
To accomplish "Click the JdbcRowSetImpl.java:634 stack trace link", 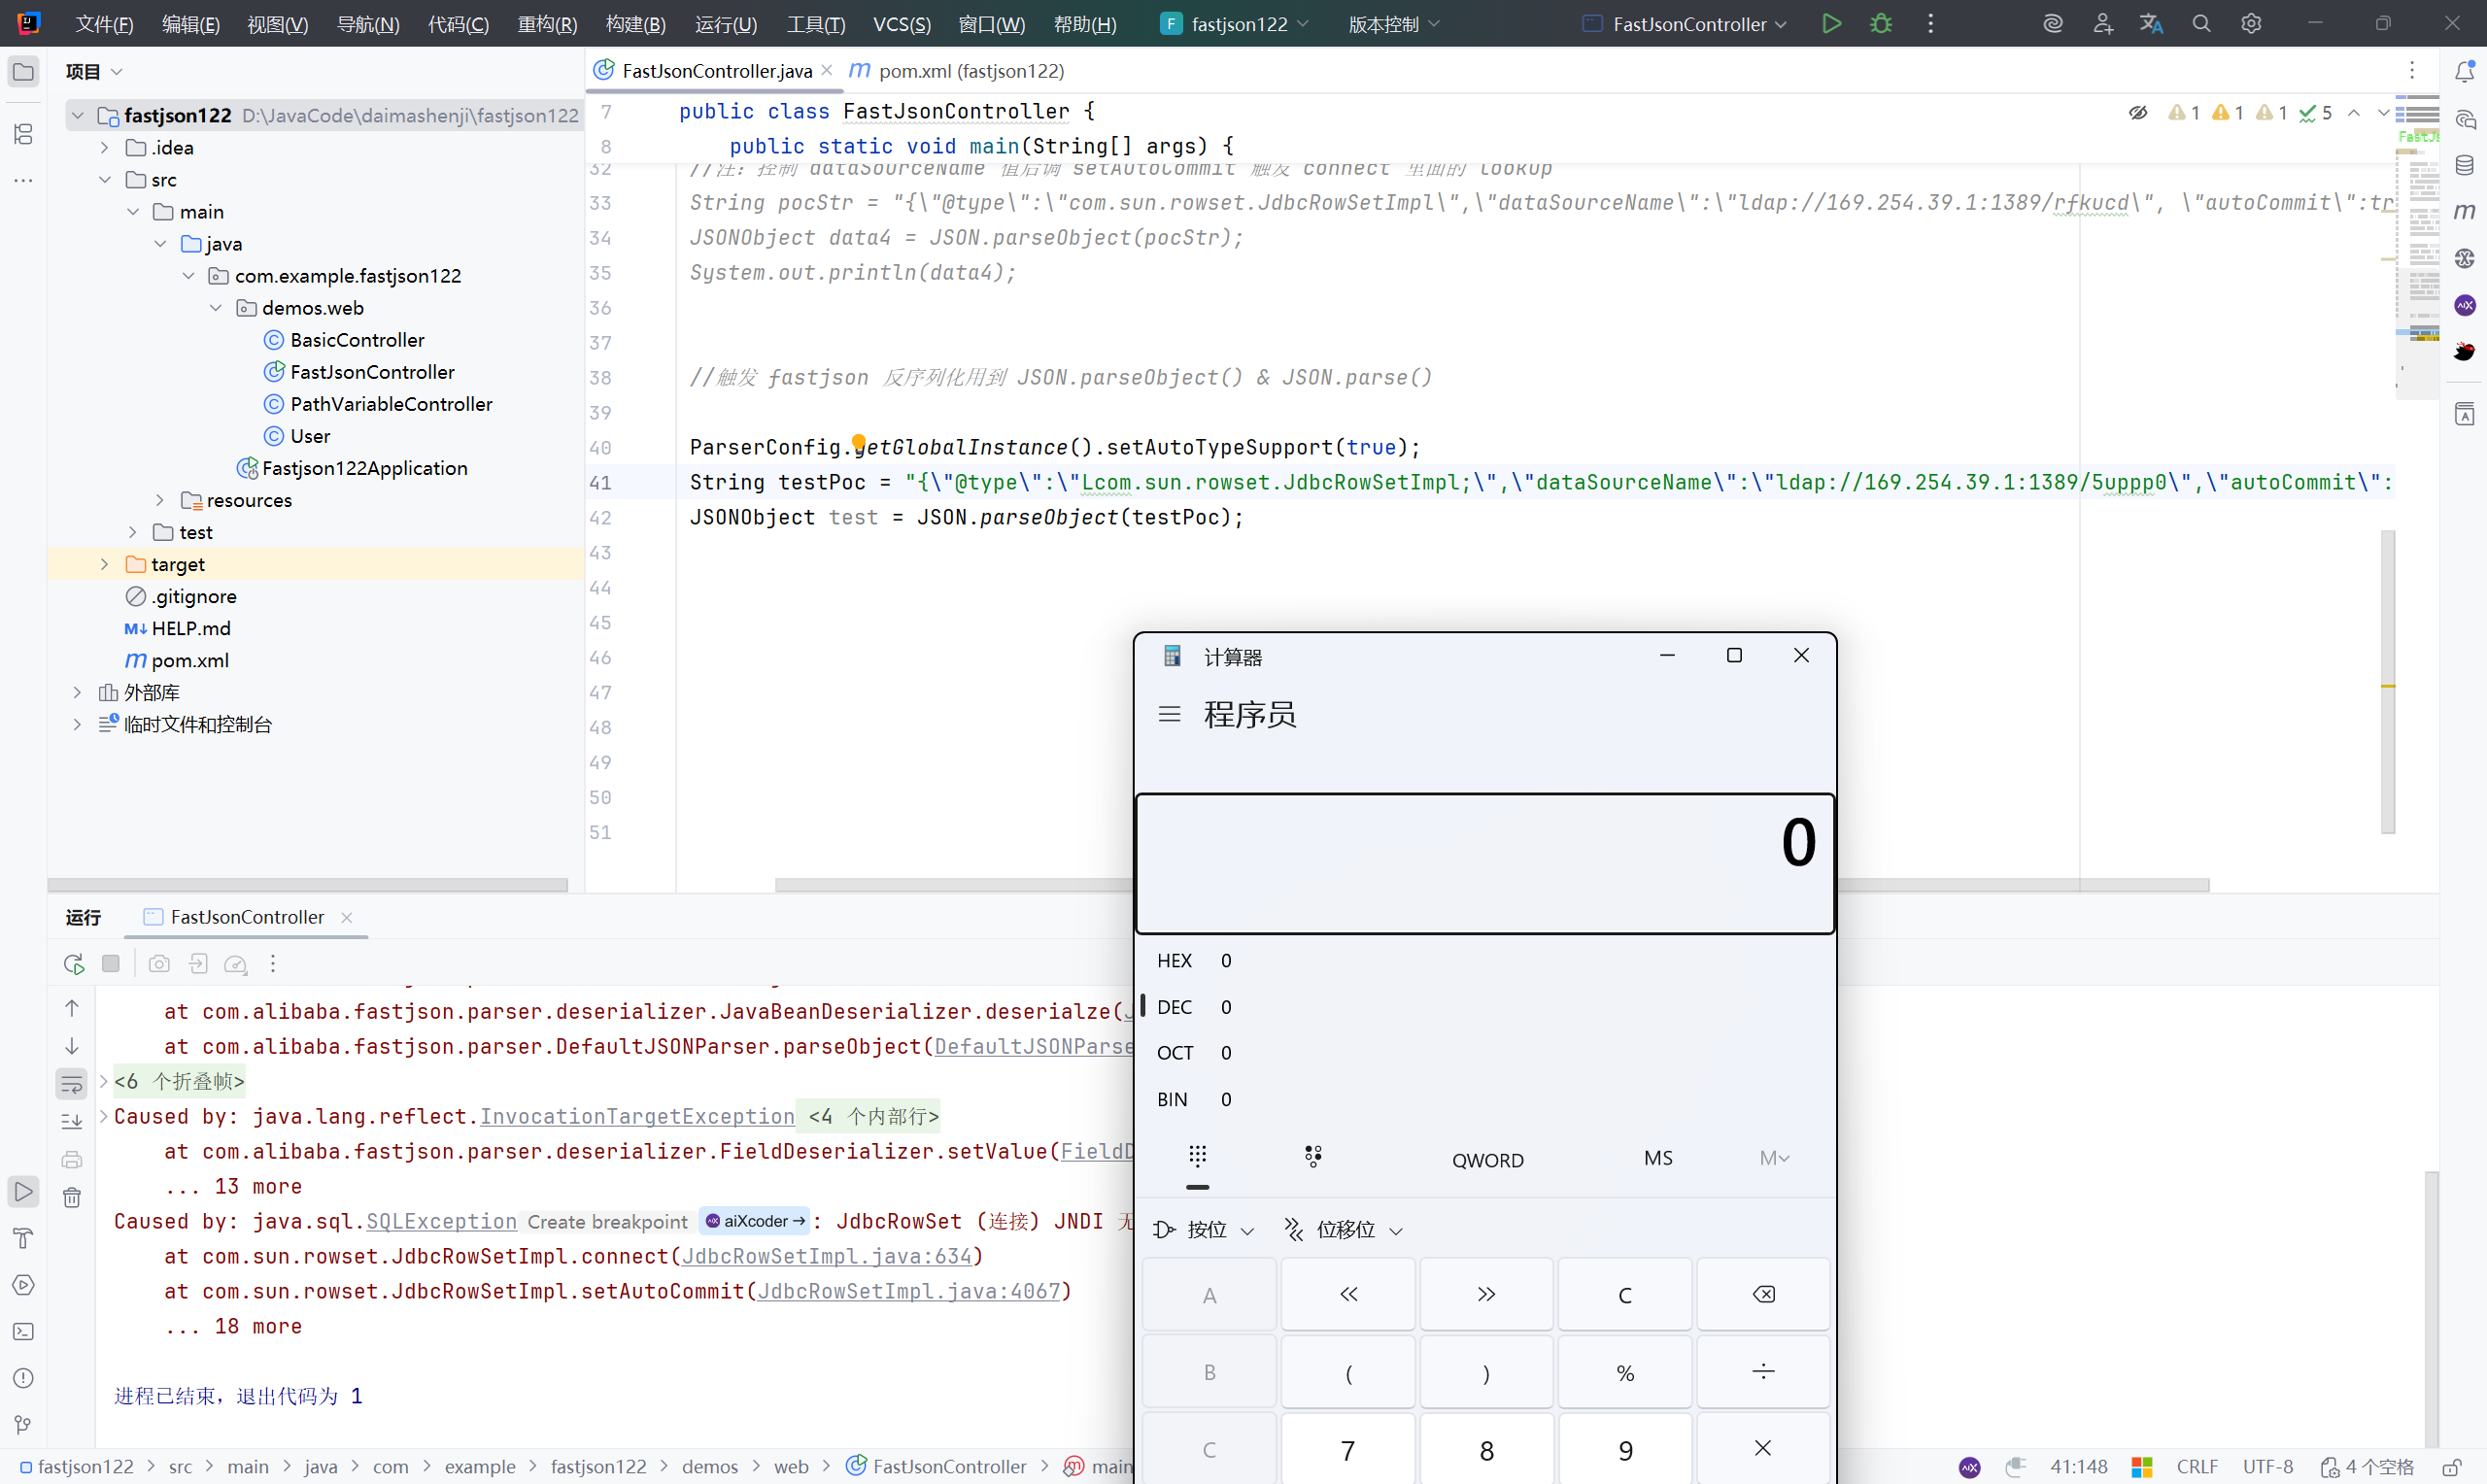I will pyautogui.click(x=826, y=1257).
